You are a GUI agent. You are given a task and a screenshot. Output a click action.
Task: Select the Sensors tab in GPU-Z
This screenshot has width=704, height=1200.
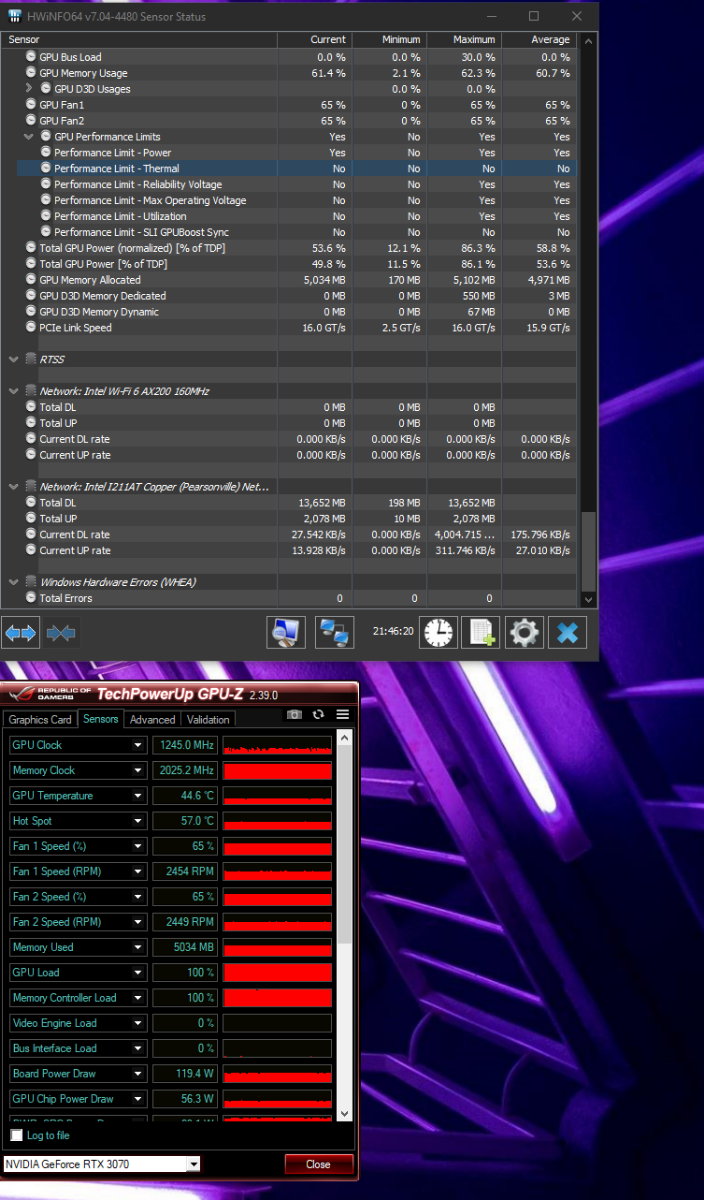pyautogui.click(x=101, y=719)
